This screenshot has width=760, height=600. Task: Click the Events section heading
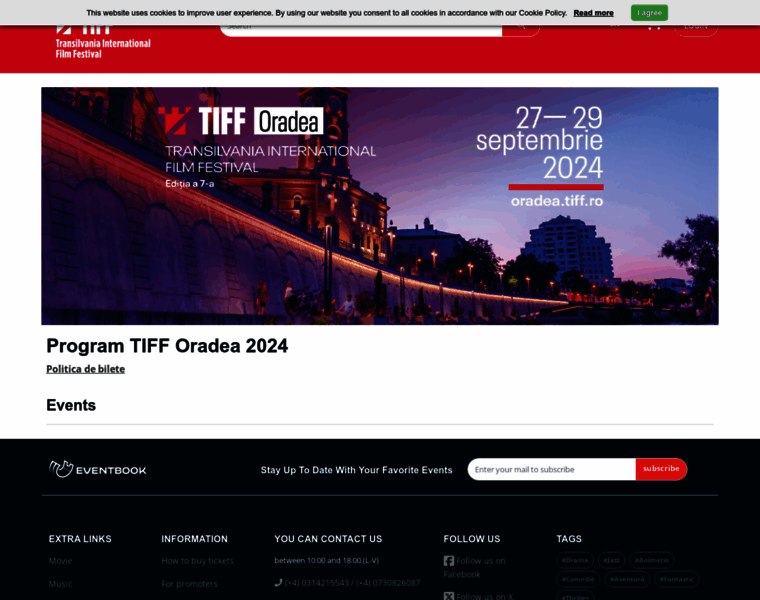click(x=71, y=405)
